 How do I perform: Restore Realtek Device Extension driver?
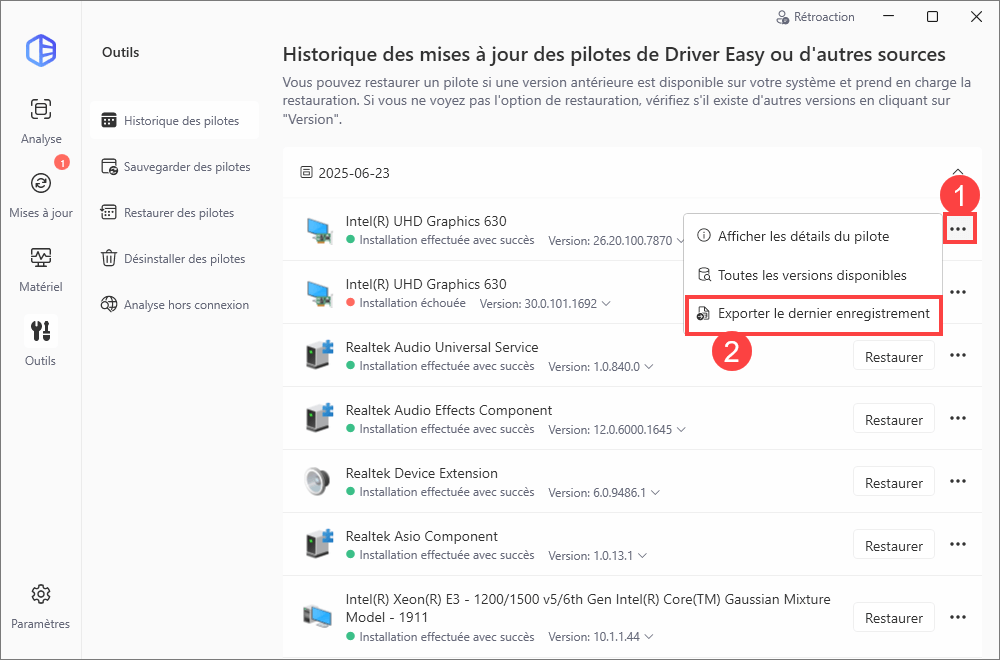pyautogui.click(x=893, y=483)
